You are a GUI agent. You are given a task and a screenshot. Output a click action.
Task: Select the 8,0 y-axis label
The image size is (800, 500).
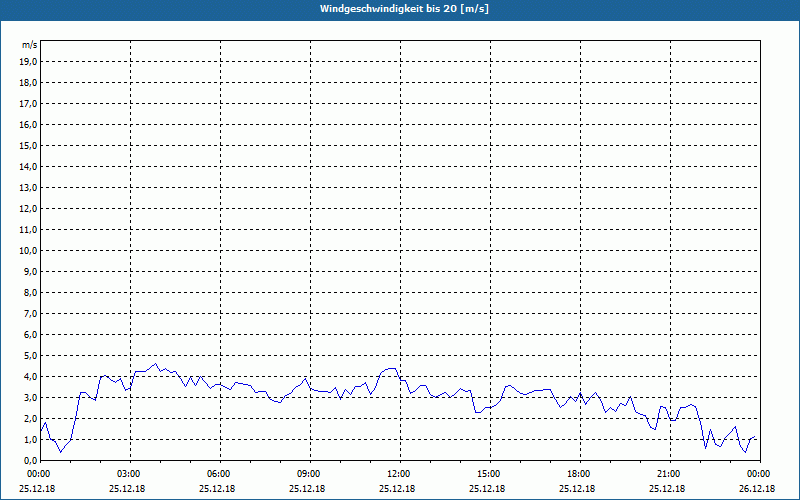pyautogui.click(x=31, y=292)
